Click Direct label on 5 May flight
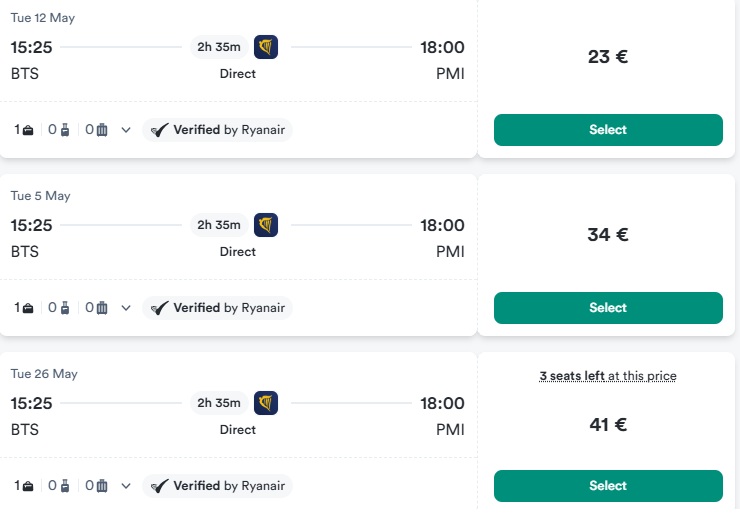Viewport: 740px width, 514px height. tap(238, 252)
